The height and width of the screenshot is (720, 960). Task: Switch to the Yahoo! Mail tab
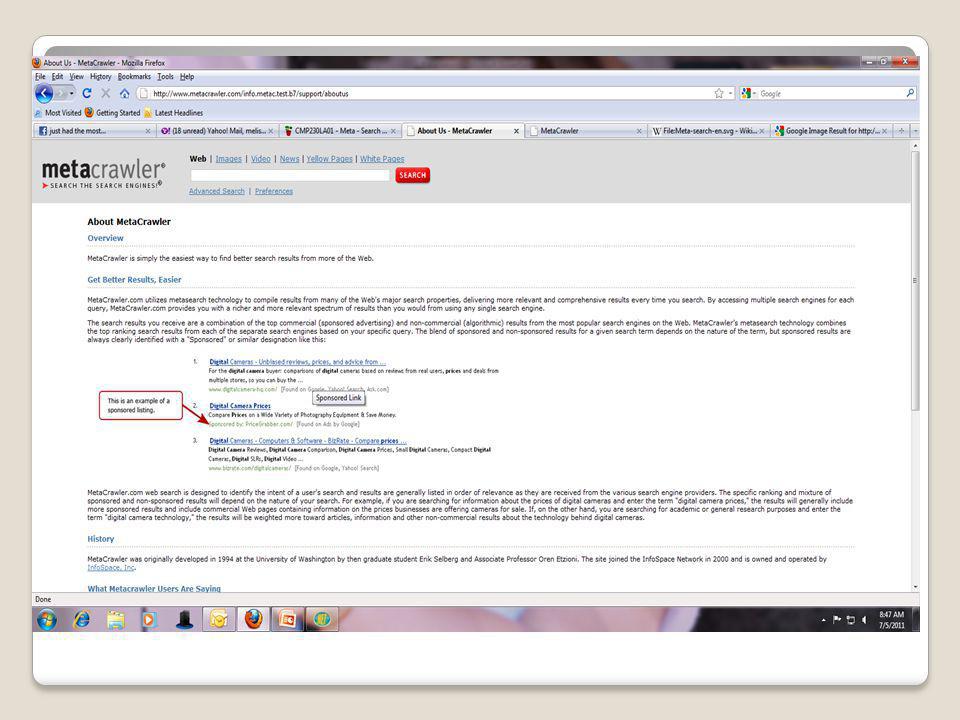pyautogui.click(x=216, y=131)
